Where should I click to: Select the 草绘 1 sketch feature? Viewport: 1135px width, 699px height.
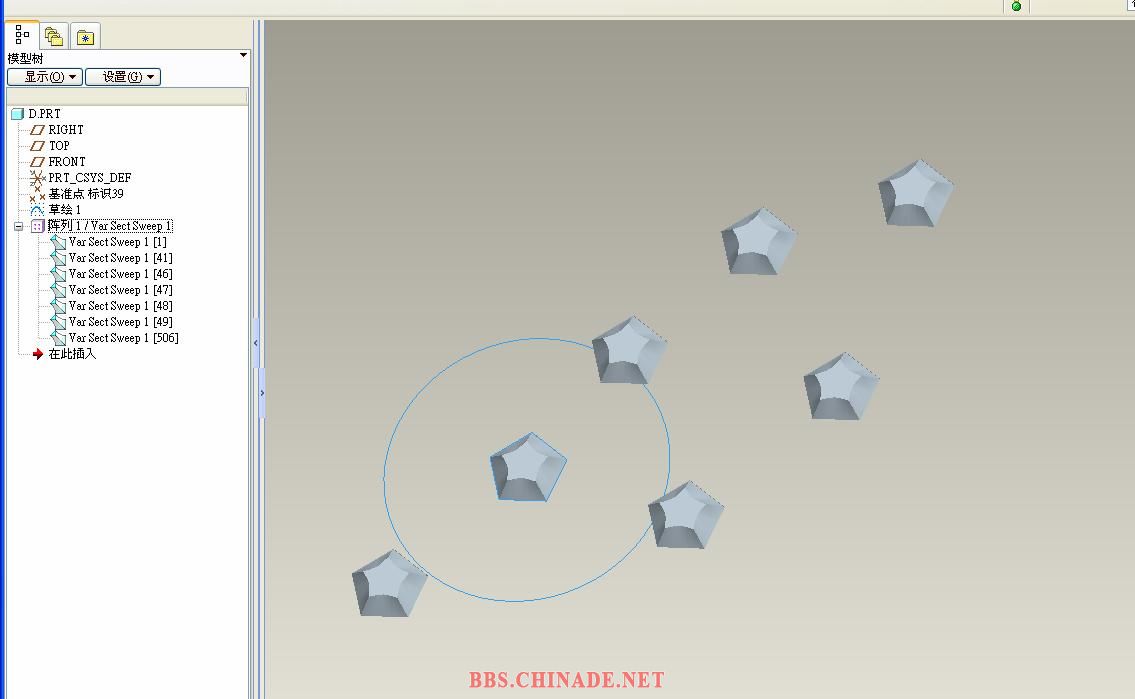pyautogui.click(x=64, y=209)
